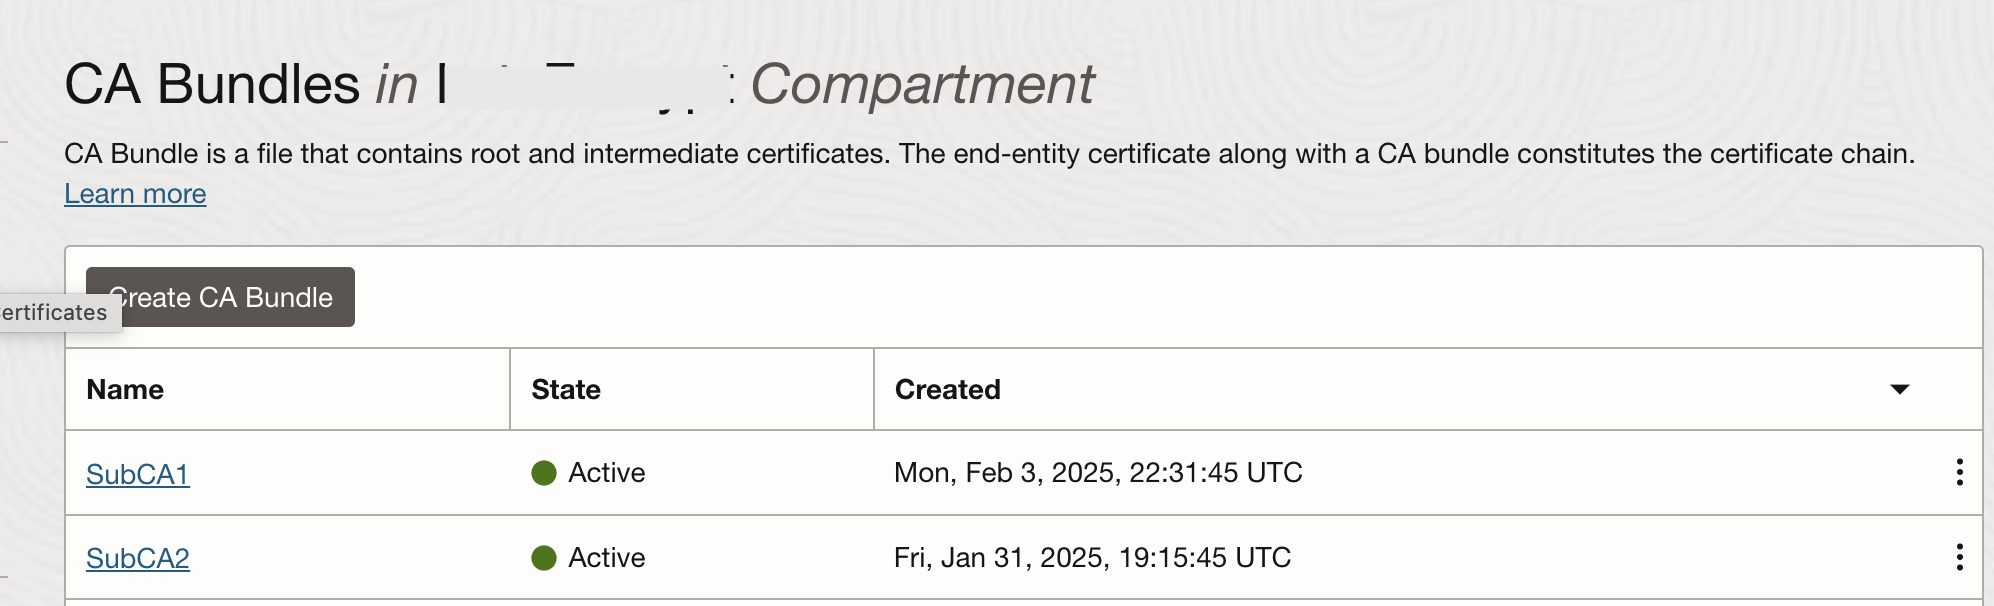
Task: Click the green Active status dot for SubCA1
Action: 544,473
